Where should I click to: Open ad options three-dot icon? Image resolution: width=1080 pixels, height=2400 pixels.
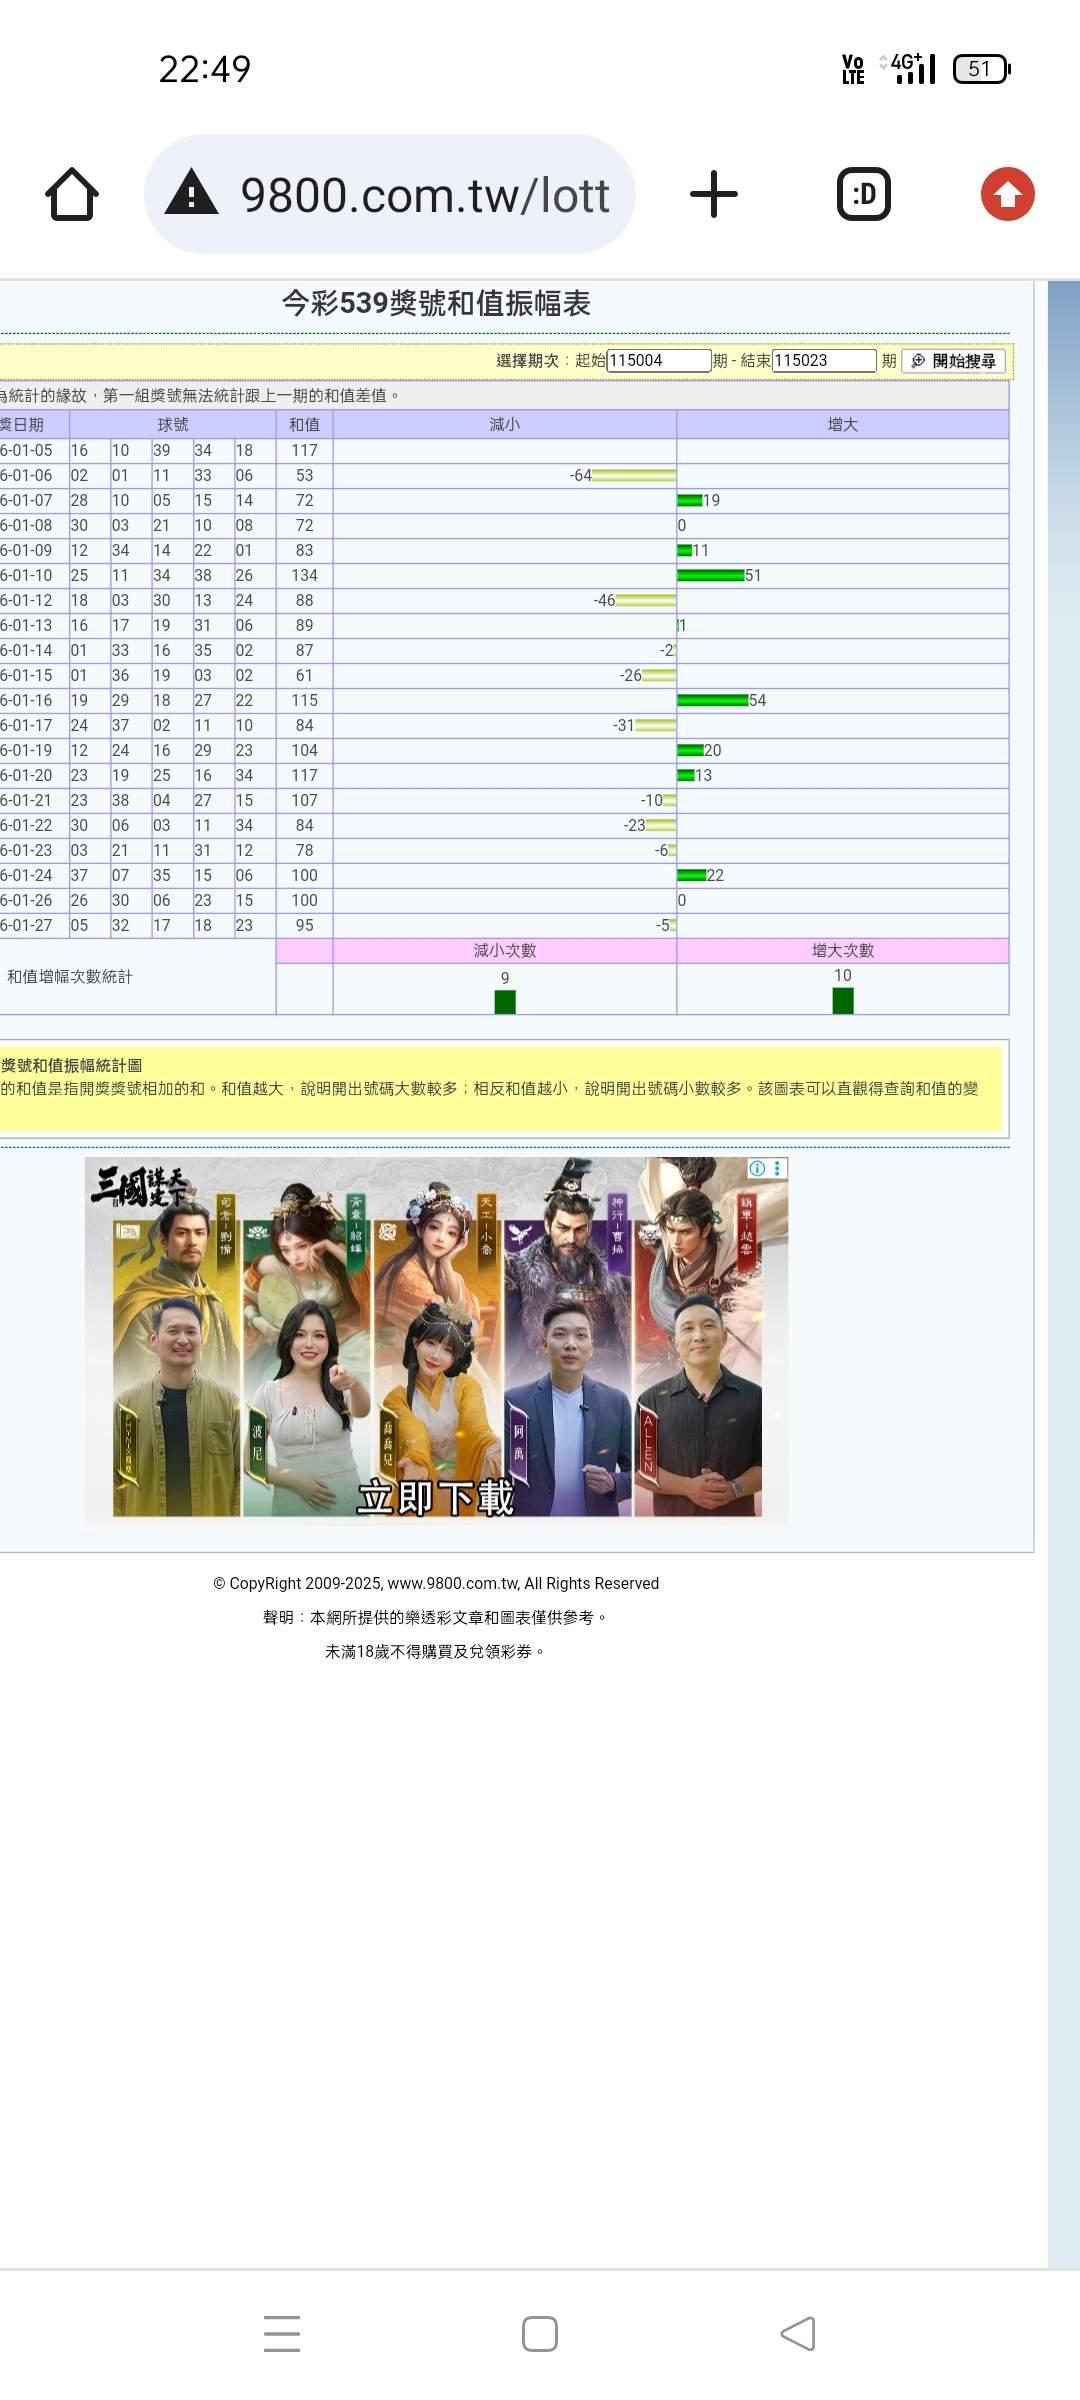[777, 1168]
